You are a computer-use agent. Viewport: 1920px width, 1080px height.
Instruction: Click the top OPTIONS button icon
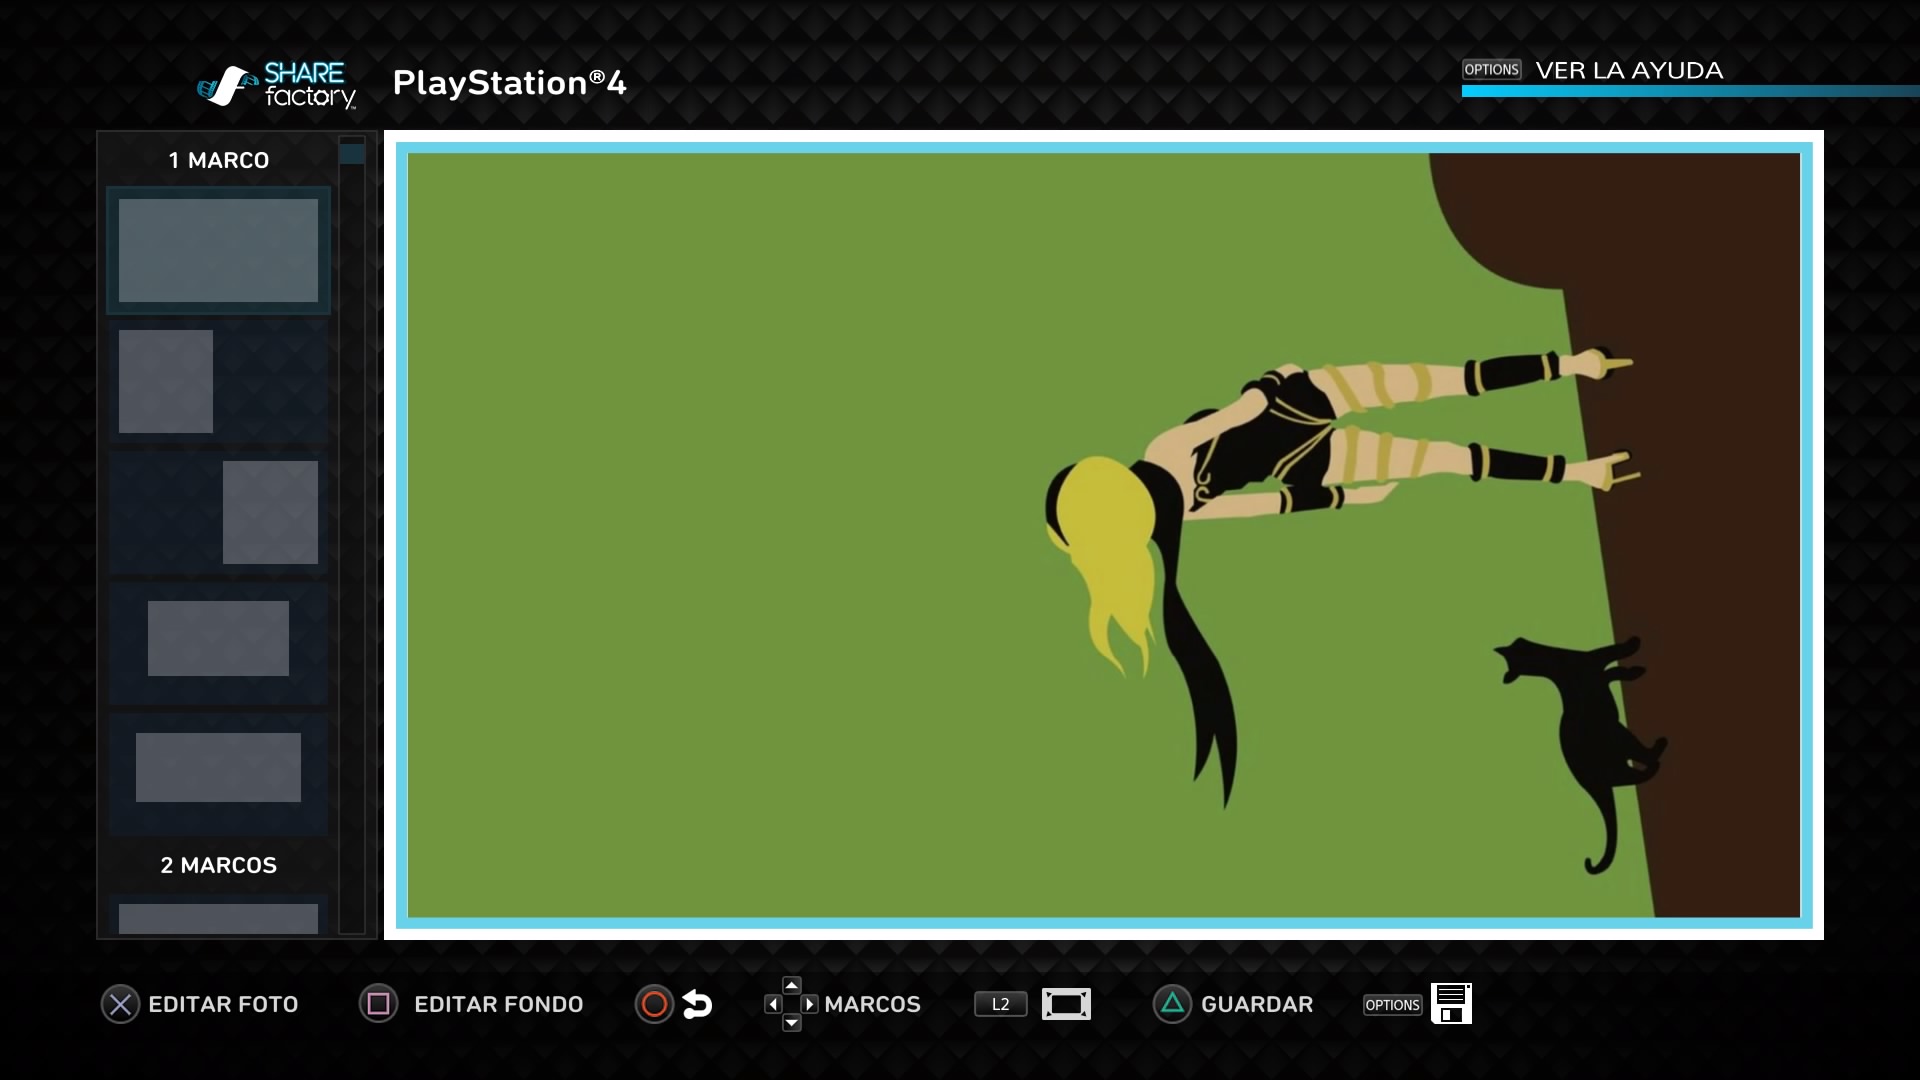[1491, 69]
